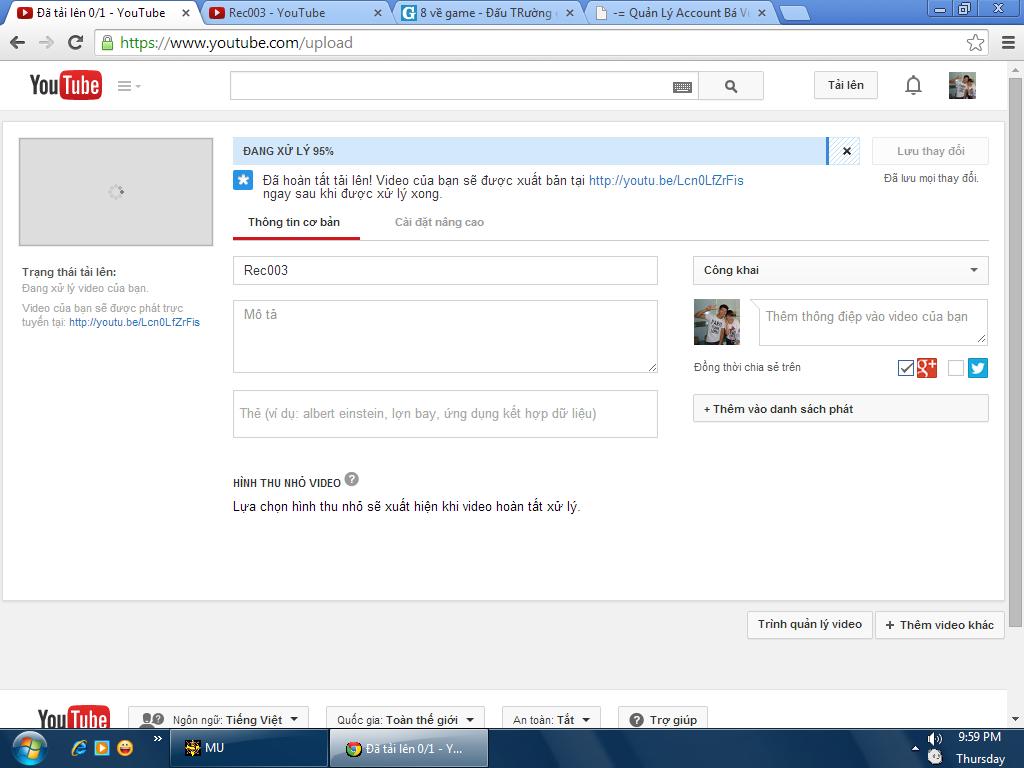Open the Chrome menu icon
The height and width of the screenshot is (768, 1024).
point(1008,42)
